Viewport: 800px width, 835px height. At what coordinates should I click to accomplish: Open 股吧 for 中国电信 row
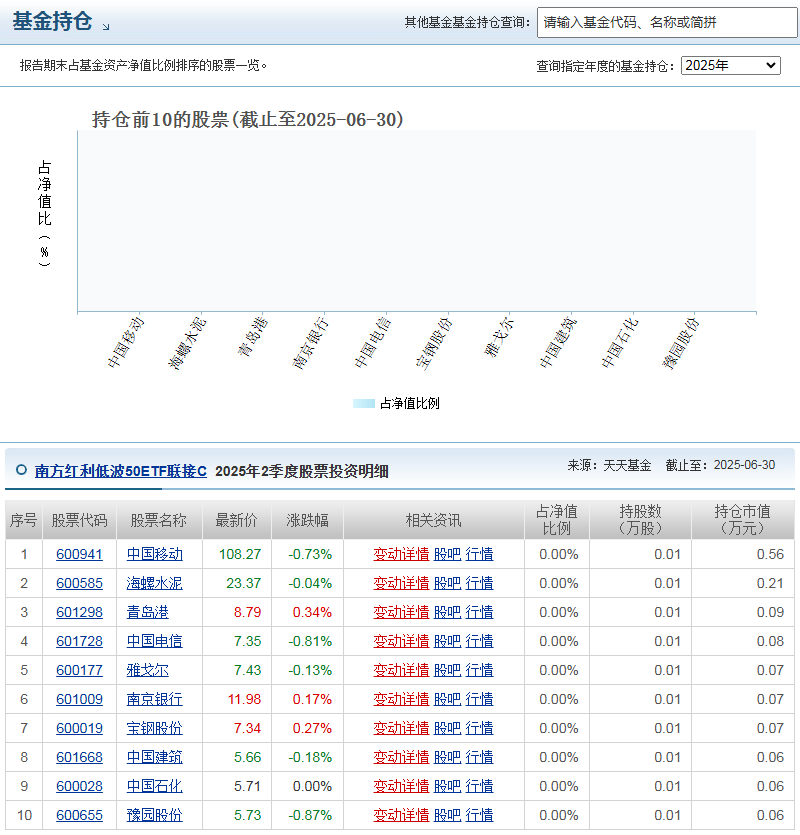click(447, 641)
